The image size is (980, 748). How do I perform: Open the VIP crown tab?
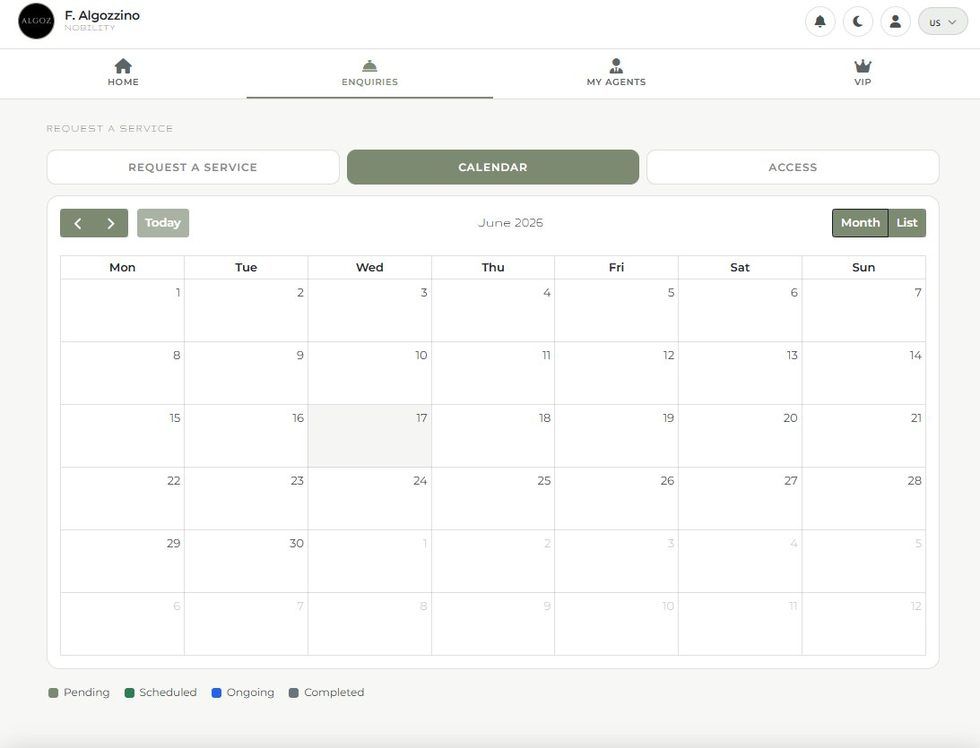point(862,73)
